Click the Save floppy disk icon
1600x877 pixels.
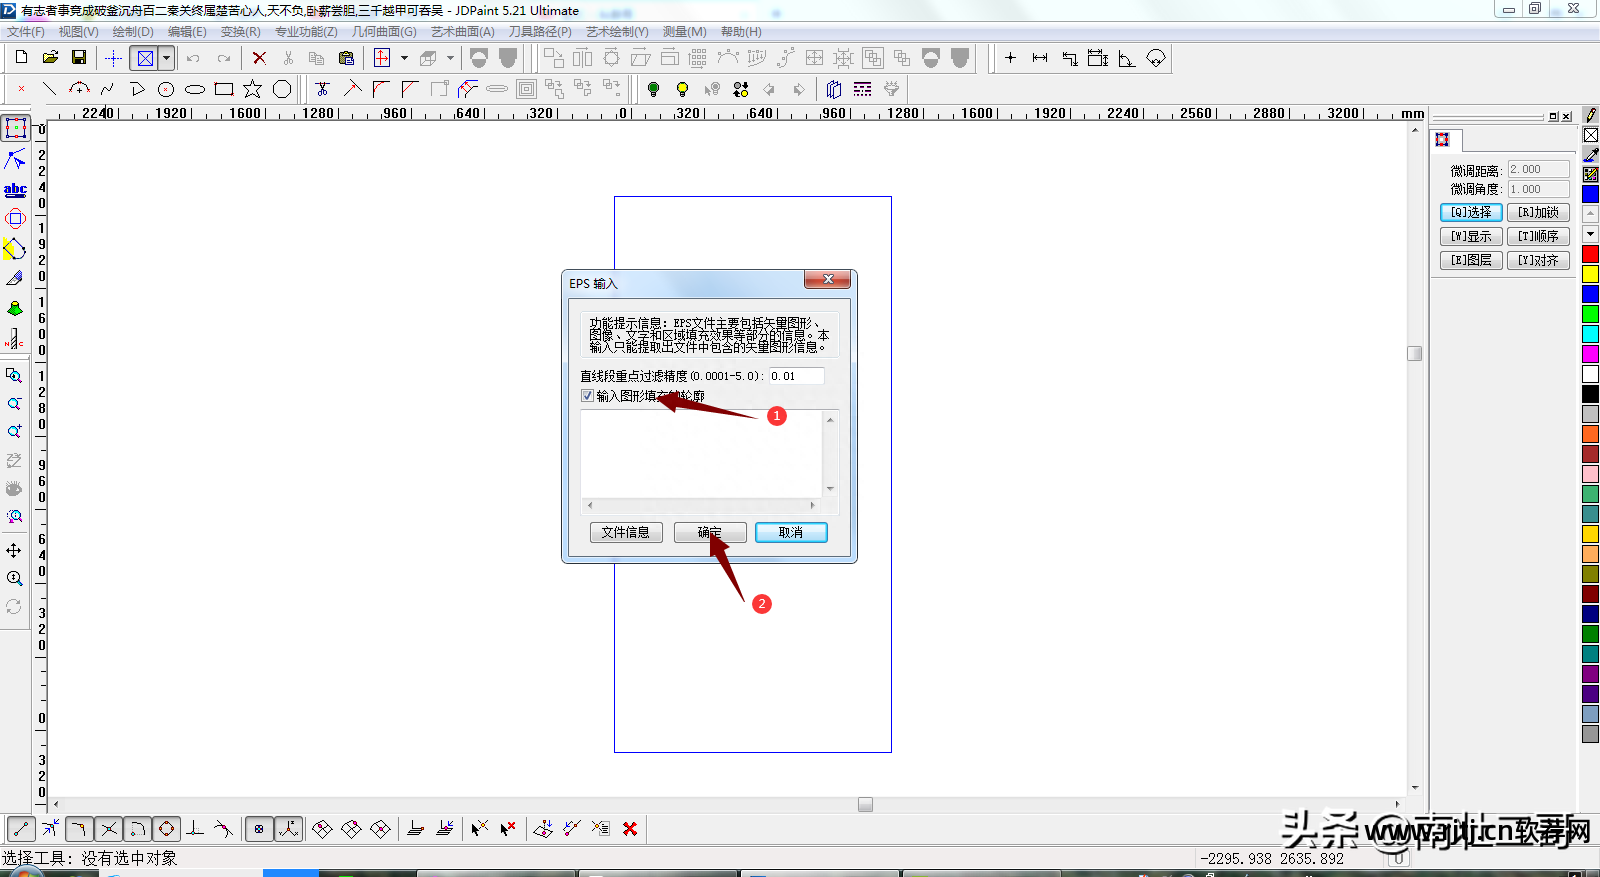[x=79, y=58]
